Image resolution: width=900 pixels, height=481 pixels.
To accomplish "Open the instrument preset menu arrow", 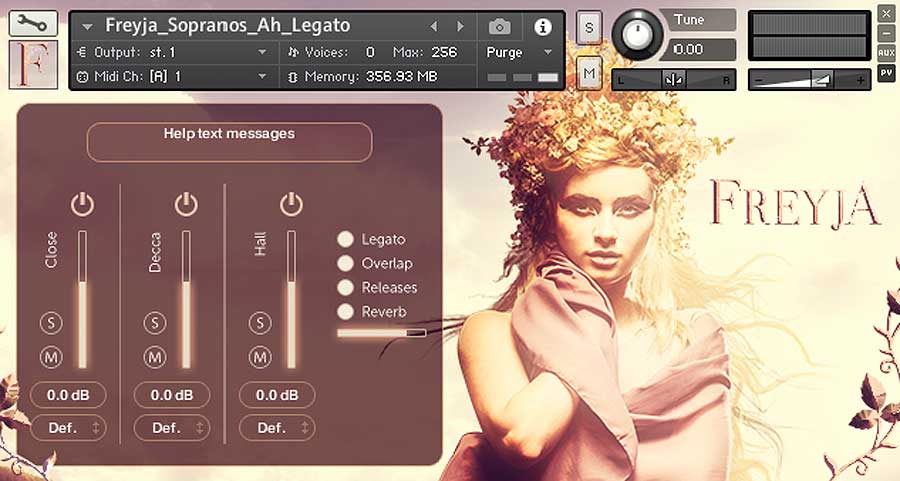I will pos(87,26).
